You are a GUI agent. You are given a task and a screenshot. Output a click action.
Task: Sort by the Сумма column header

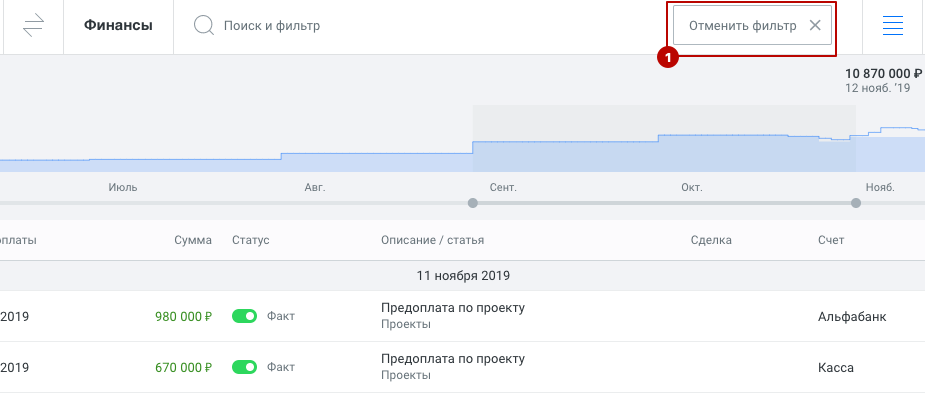193,240
